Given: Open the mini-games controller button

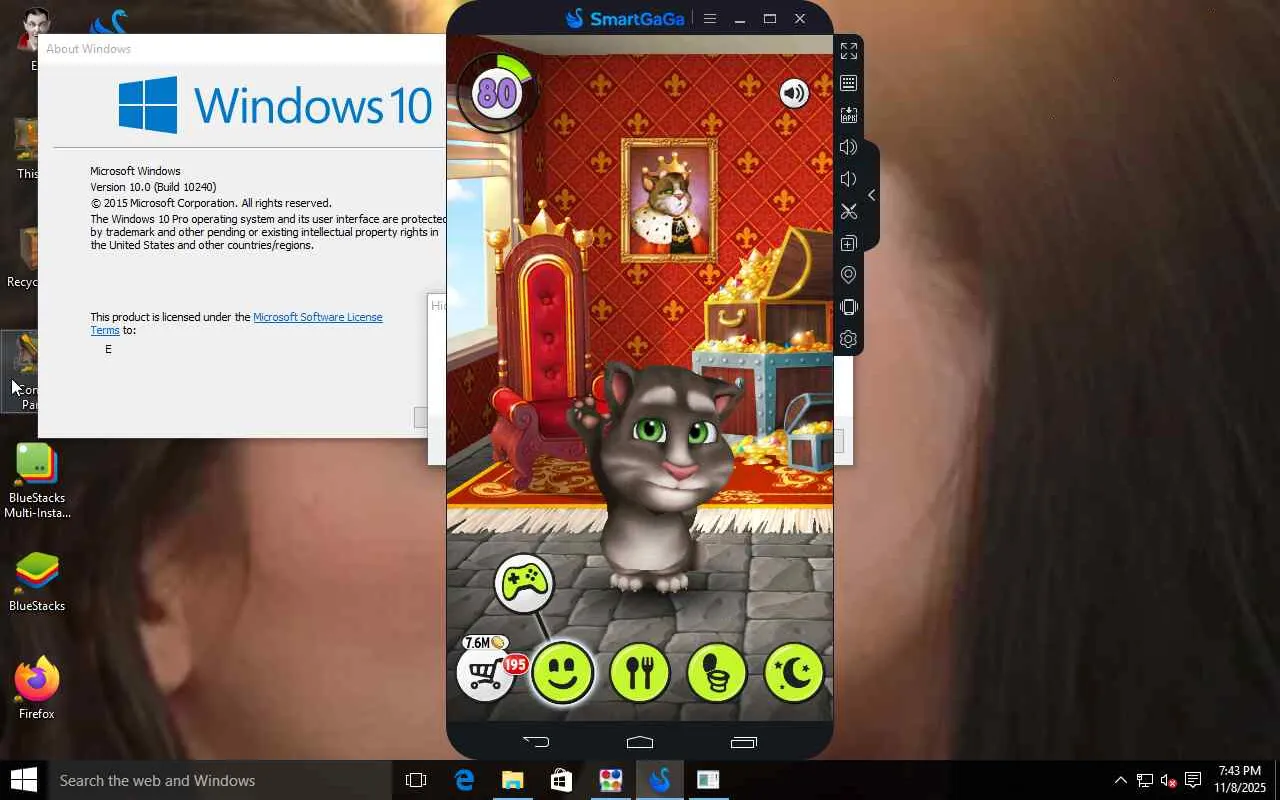Looking at the screenshot, I should coord(524,582).
